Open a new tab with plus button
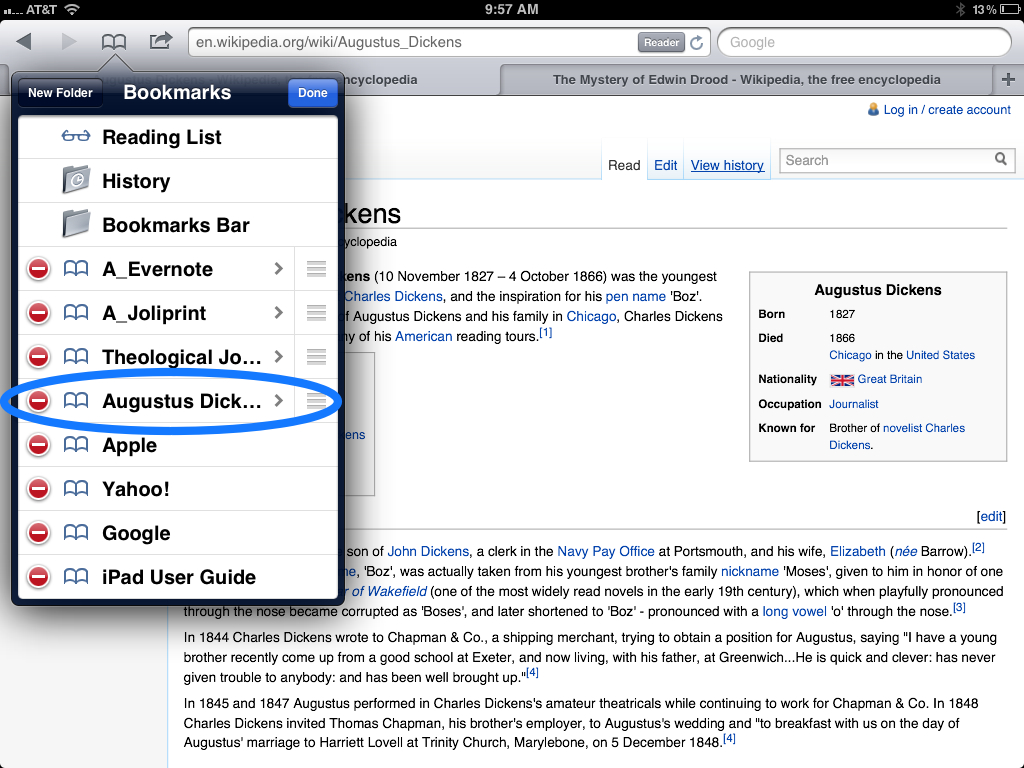Screen dimensions: 1024x768 [1008, 80]
